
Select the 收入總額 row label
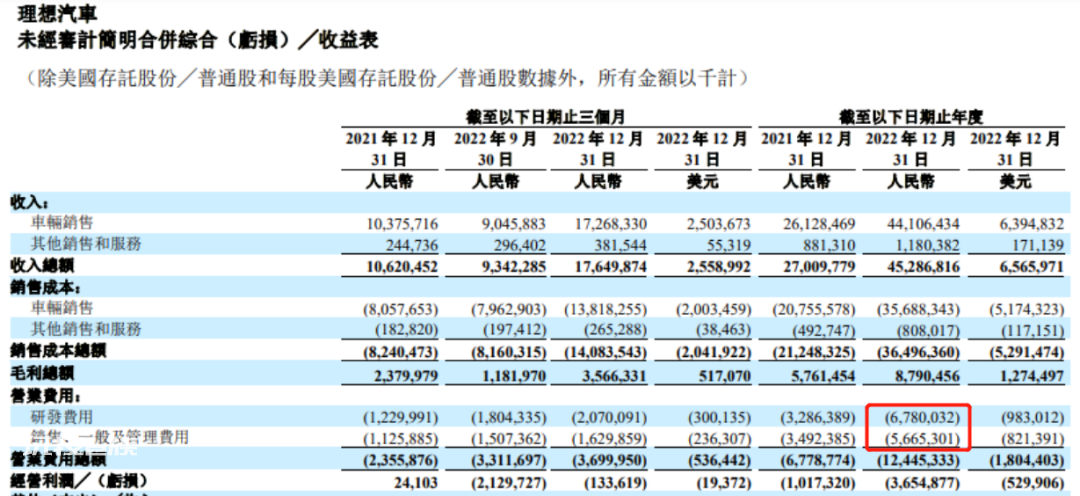pos(41,265)
